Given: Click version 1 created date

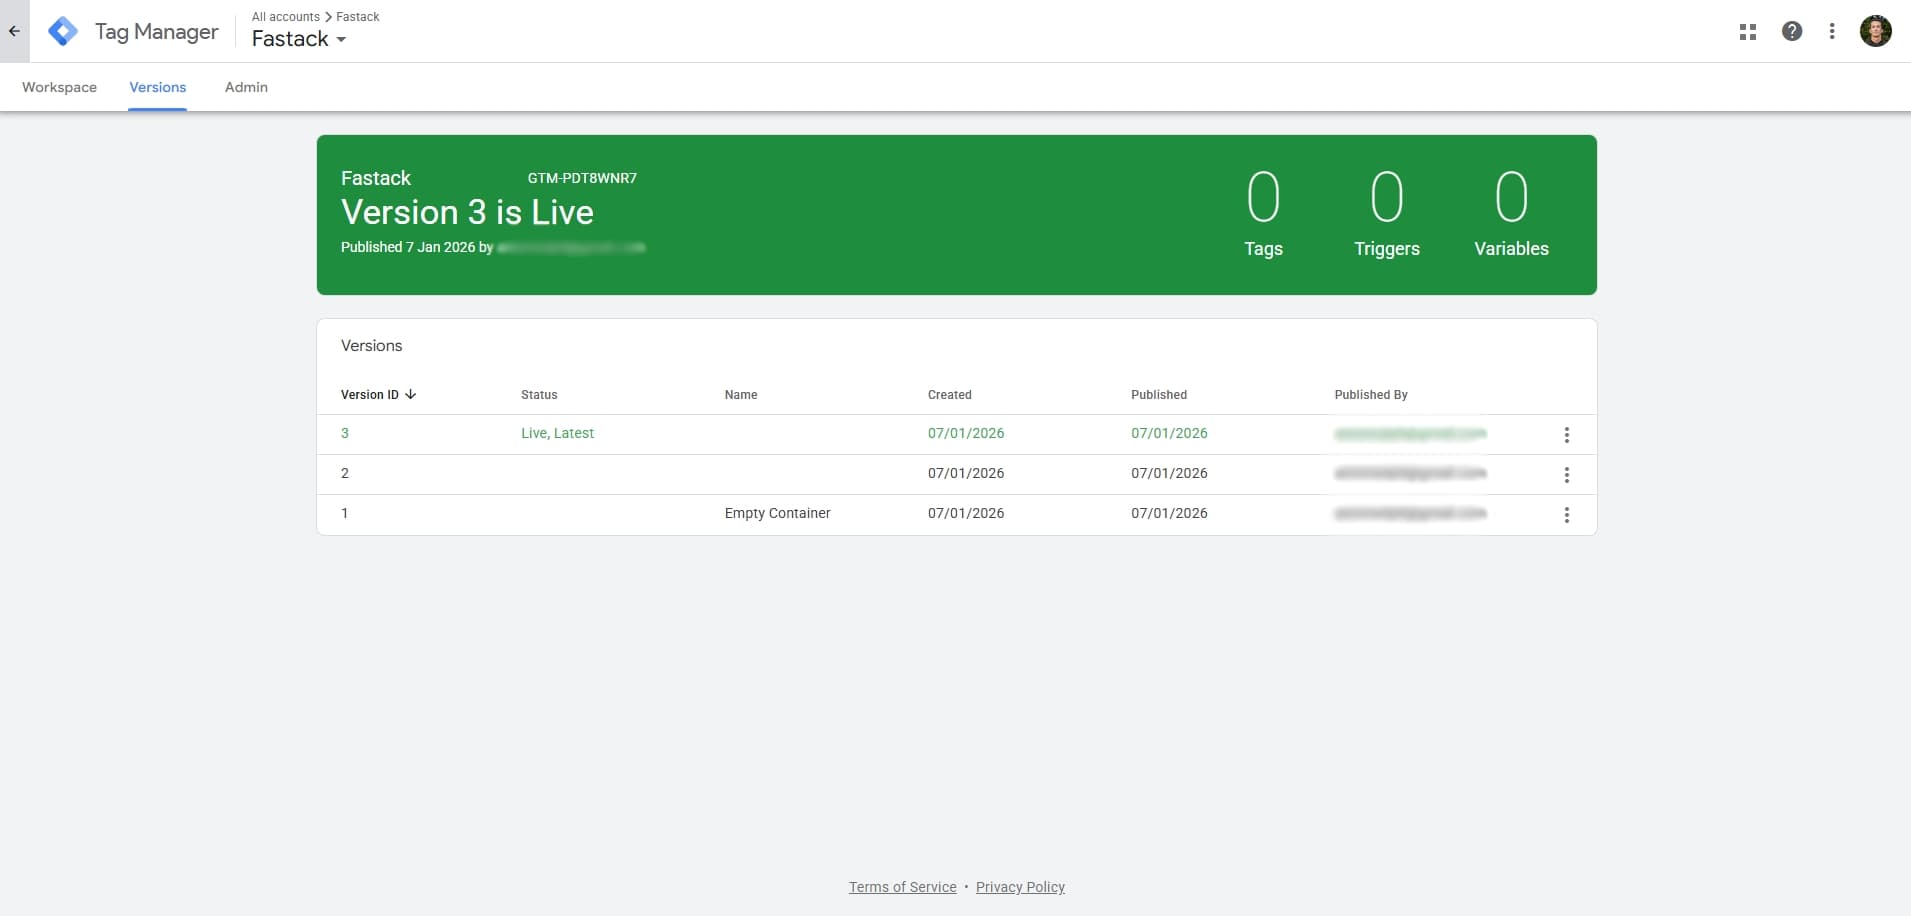Looking at the screenshot, I should click(966, 513).
